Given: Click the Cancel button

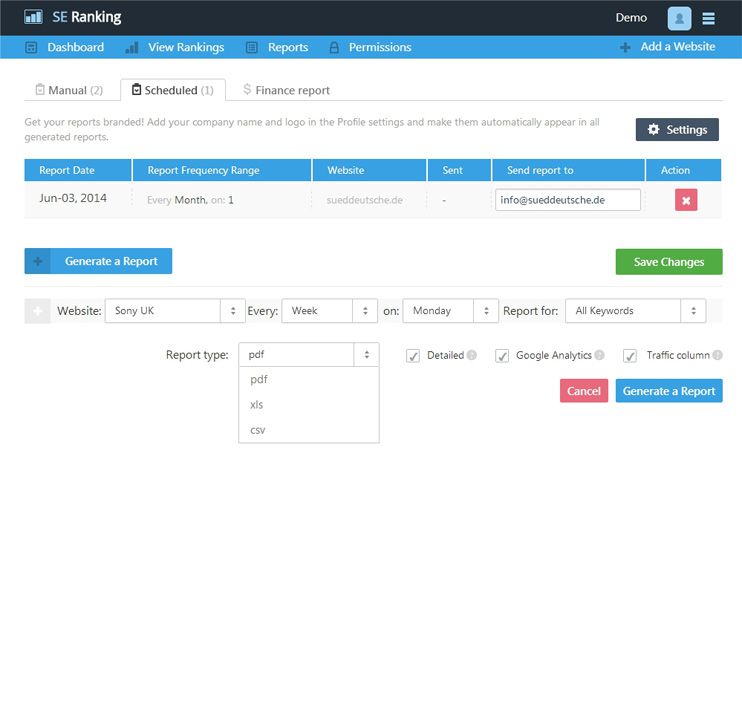Looking at the screenshot, I should 583,391.
